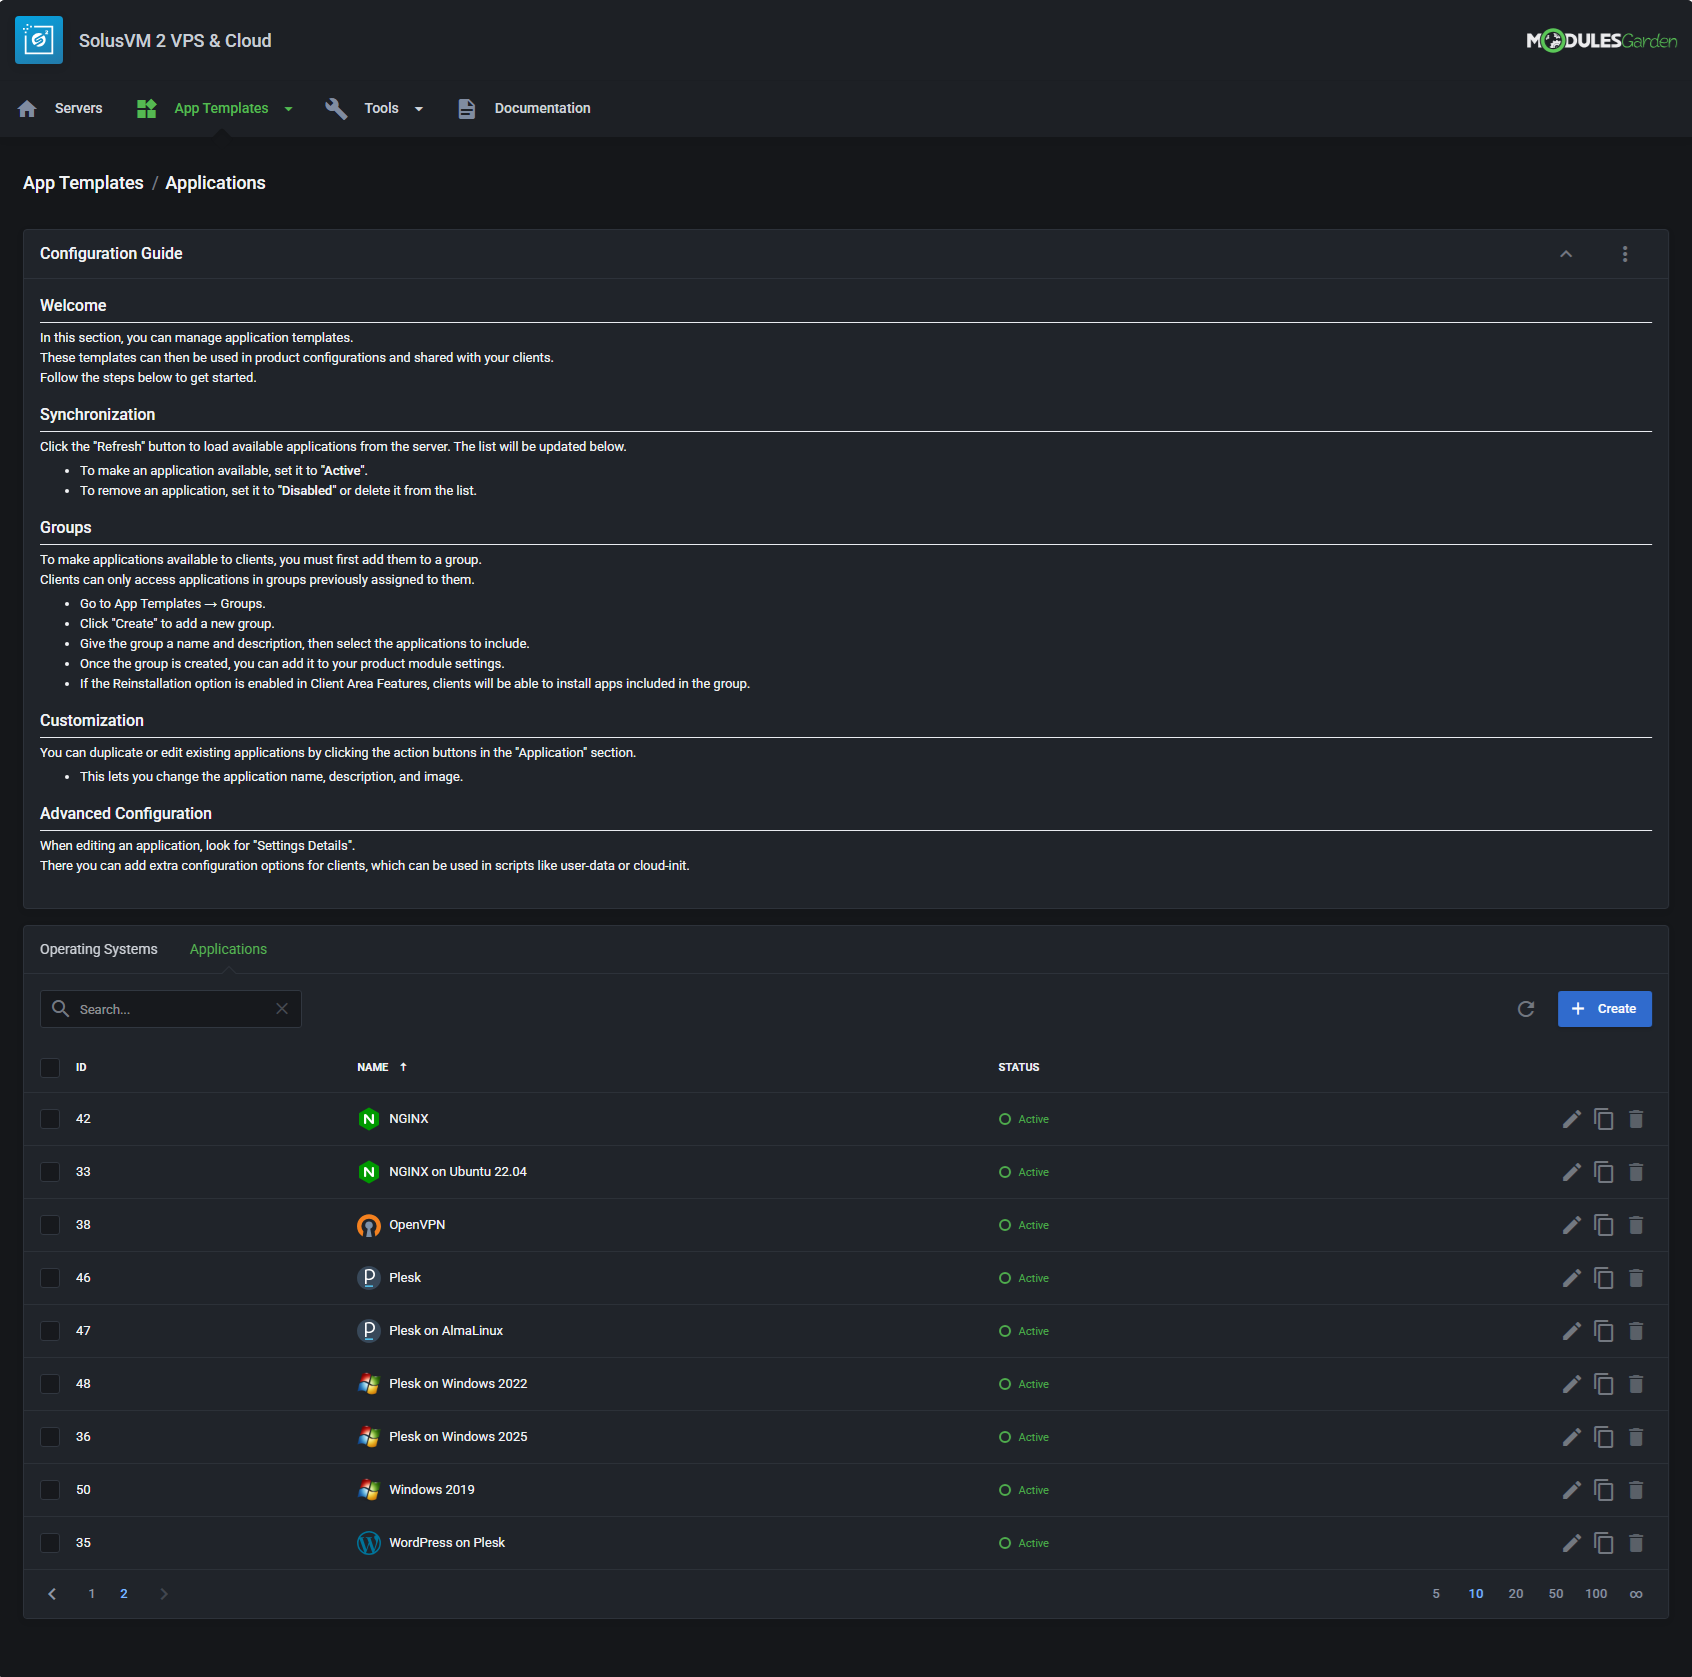1692x1677 pixels.
Task: Refresh the applications list
Action: [x=1526, y=1009]
